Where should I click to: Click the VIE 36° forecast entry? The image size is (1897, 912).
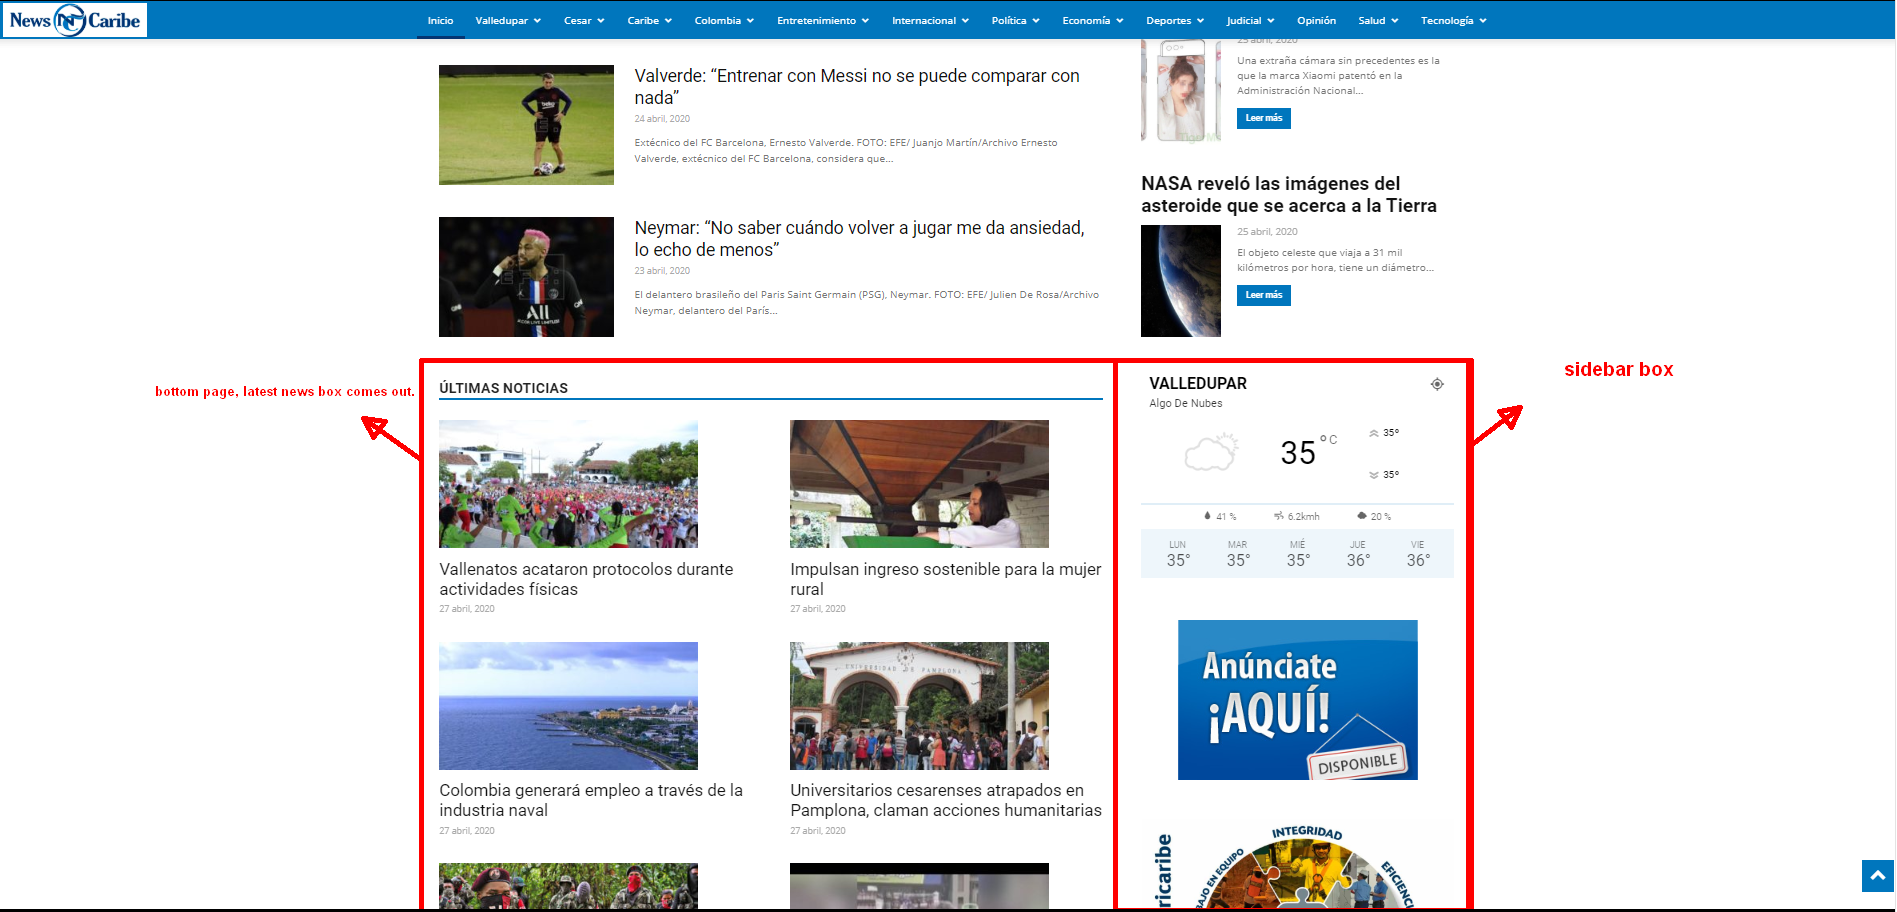pyautogui.click(x=1418, y=554)
